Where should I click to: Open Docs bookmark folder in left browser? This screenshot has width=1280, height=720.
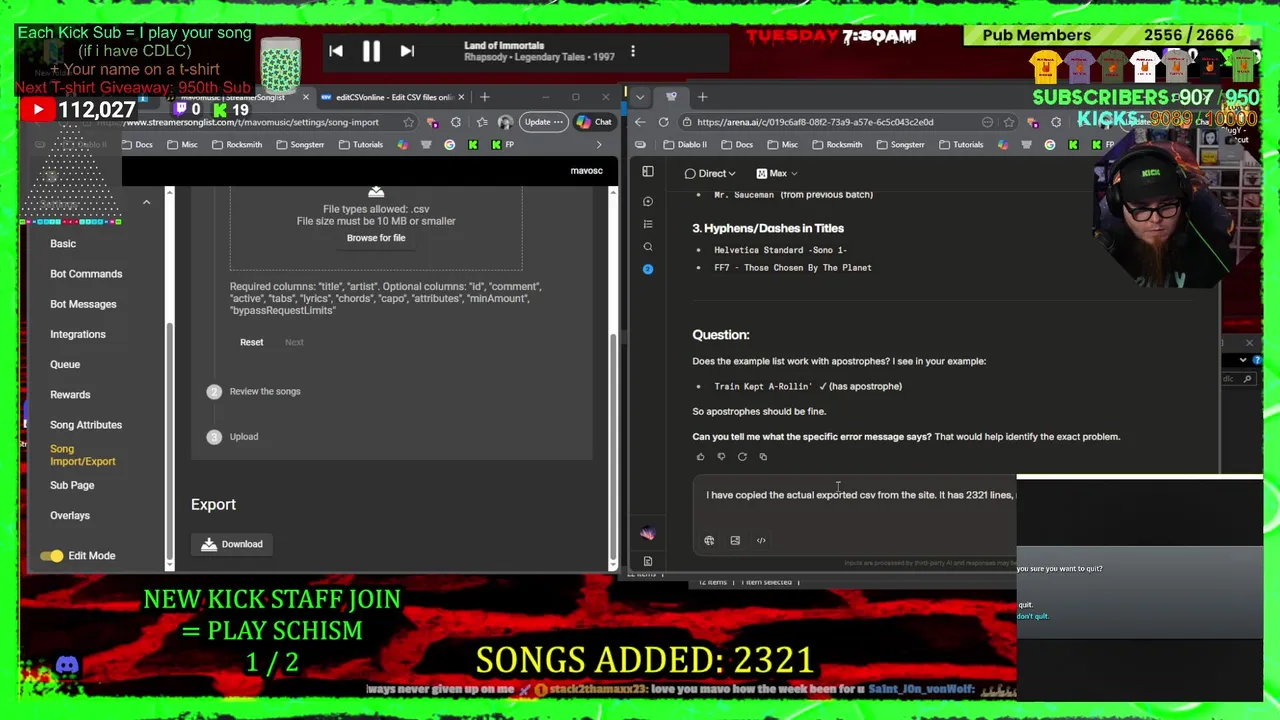click(138, 144)
